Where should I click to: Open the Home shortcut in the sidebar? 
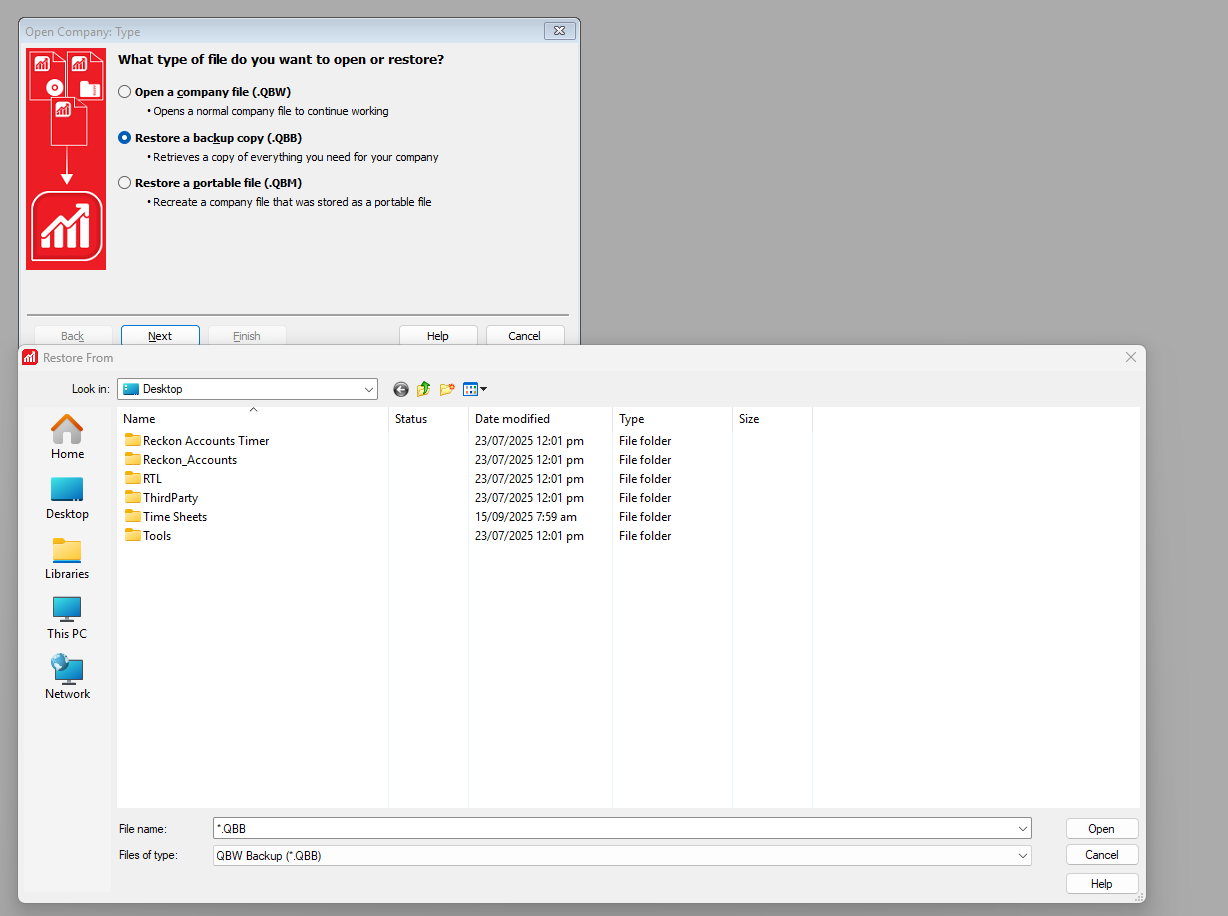(x=66, y=437)
